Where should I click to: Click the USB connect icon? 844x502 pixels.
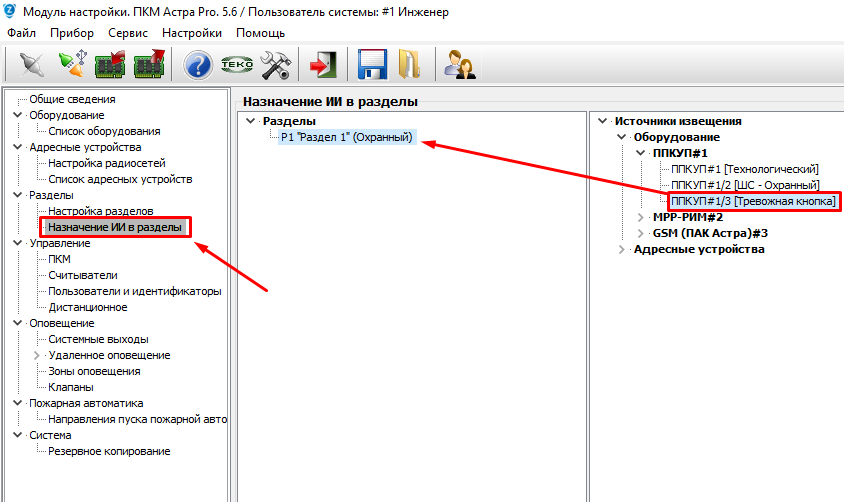[x=69, y=65]
